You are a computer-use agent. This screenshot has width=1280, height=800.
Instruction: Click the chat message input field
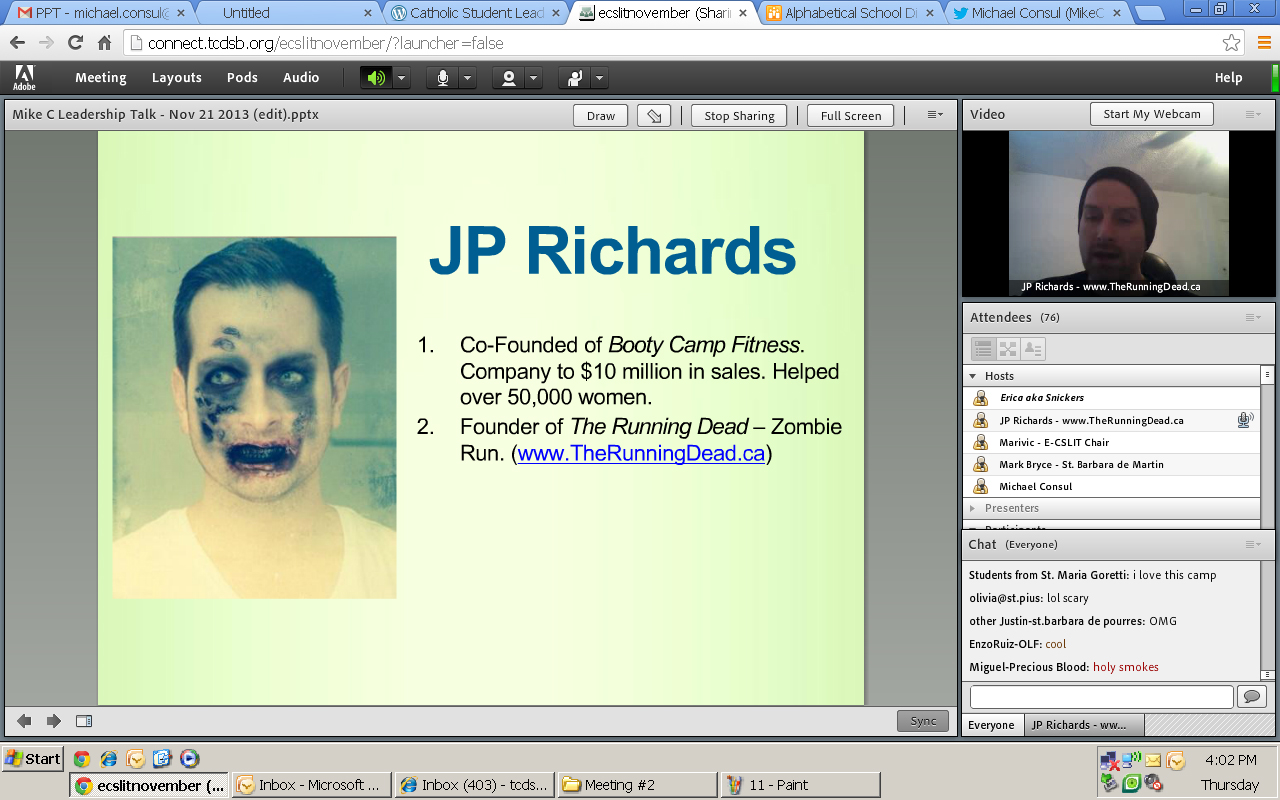[x=1101, y=696]
